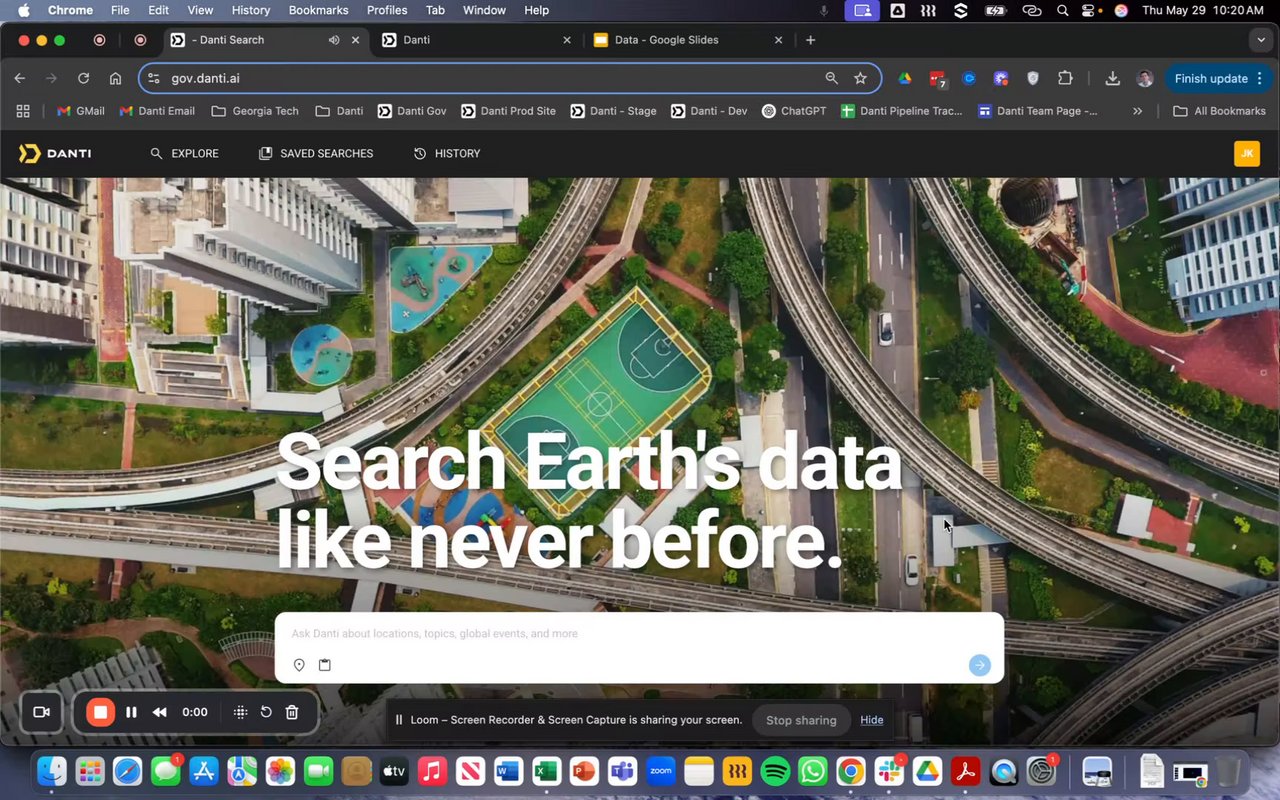Open the Extensions puzzle menu
Image resolution: width=1280 pixels, height=800 pixels.
pyautogui.click(x=1065, y=78)
